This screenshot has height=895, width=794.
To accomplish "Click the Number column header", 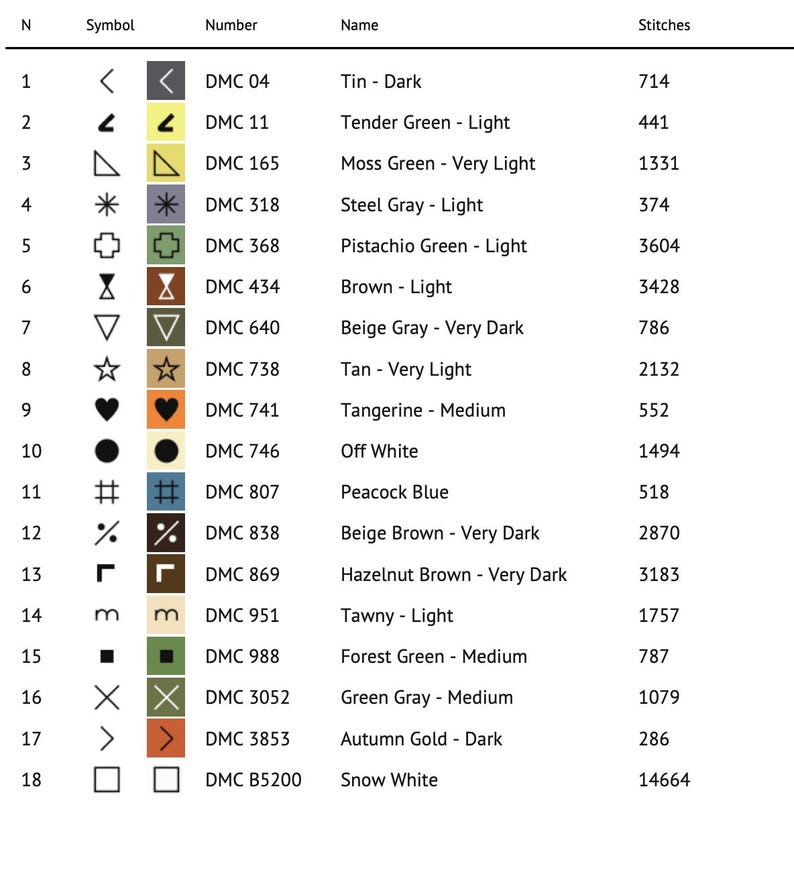I will pos(231,25).
